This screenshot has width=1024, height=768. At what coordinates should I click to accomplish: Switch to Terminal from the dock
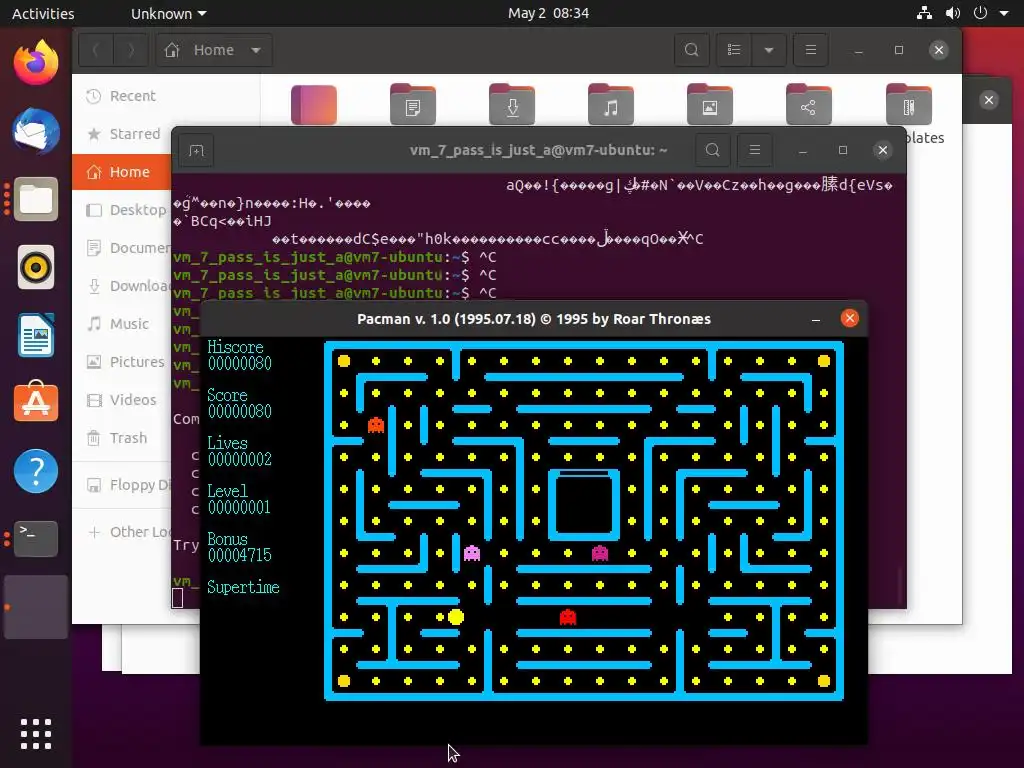pyautogui.click(x=36, y=538)
